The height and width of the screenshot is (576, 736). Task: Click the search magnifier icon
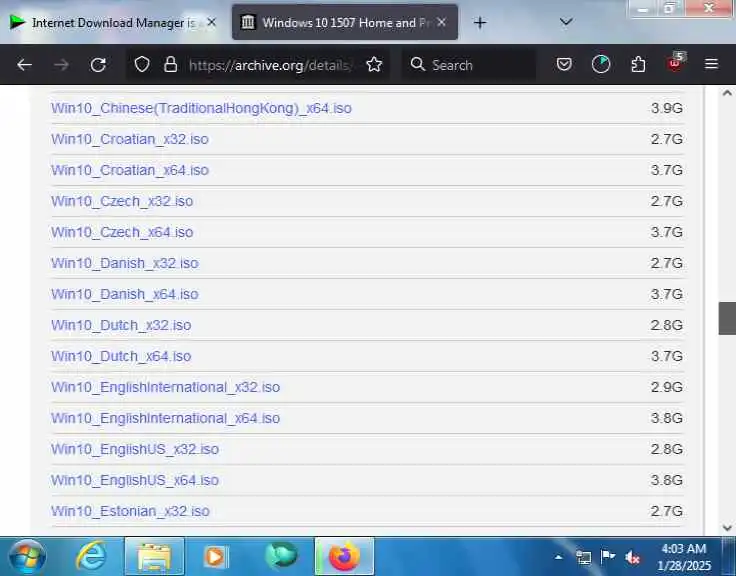(x=417, y=64)
